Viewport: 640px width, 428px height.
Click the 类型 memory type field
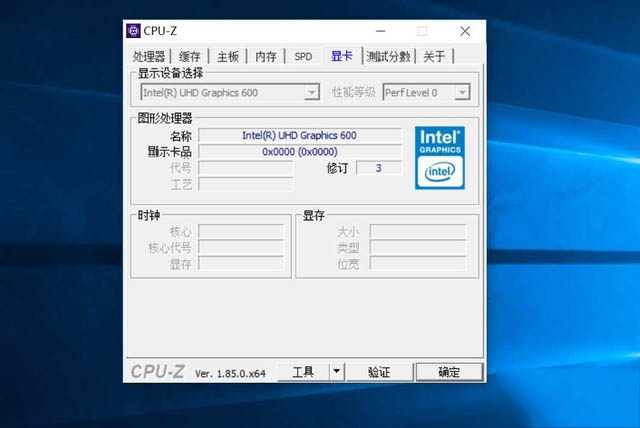click(x=418, y=247)
